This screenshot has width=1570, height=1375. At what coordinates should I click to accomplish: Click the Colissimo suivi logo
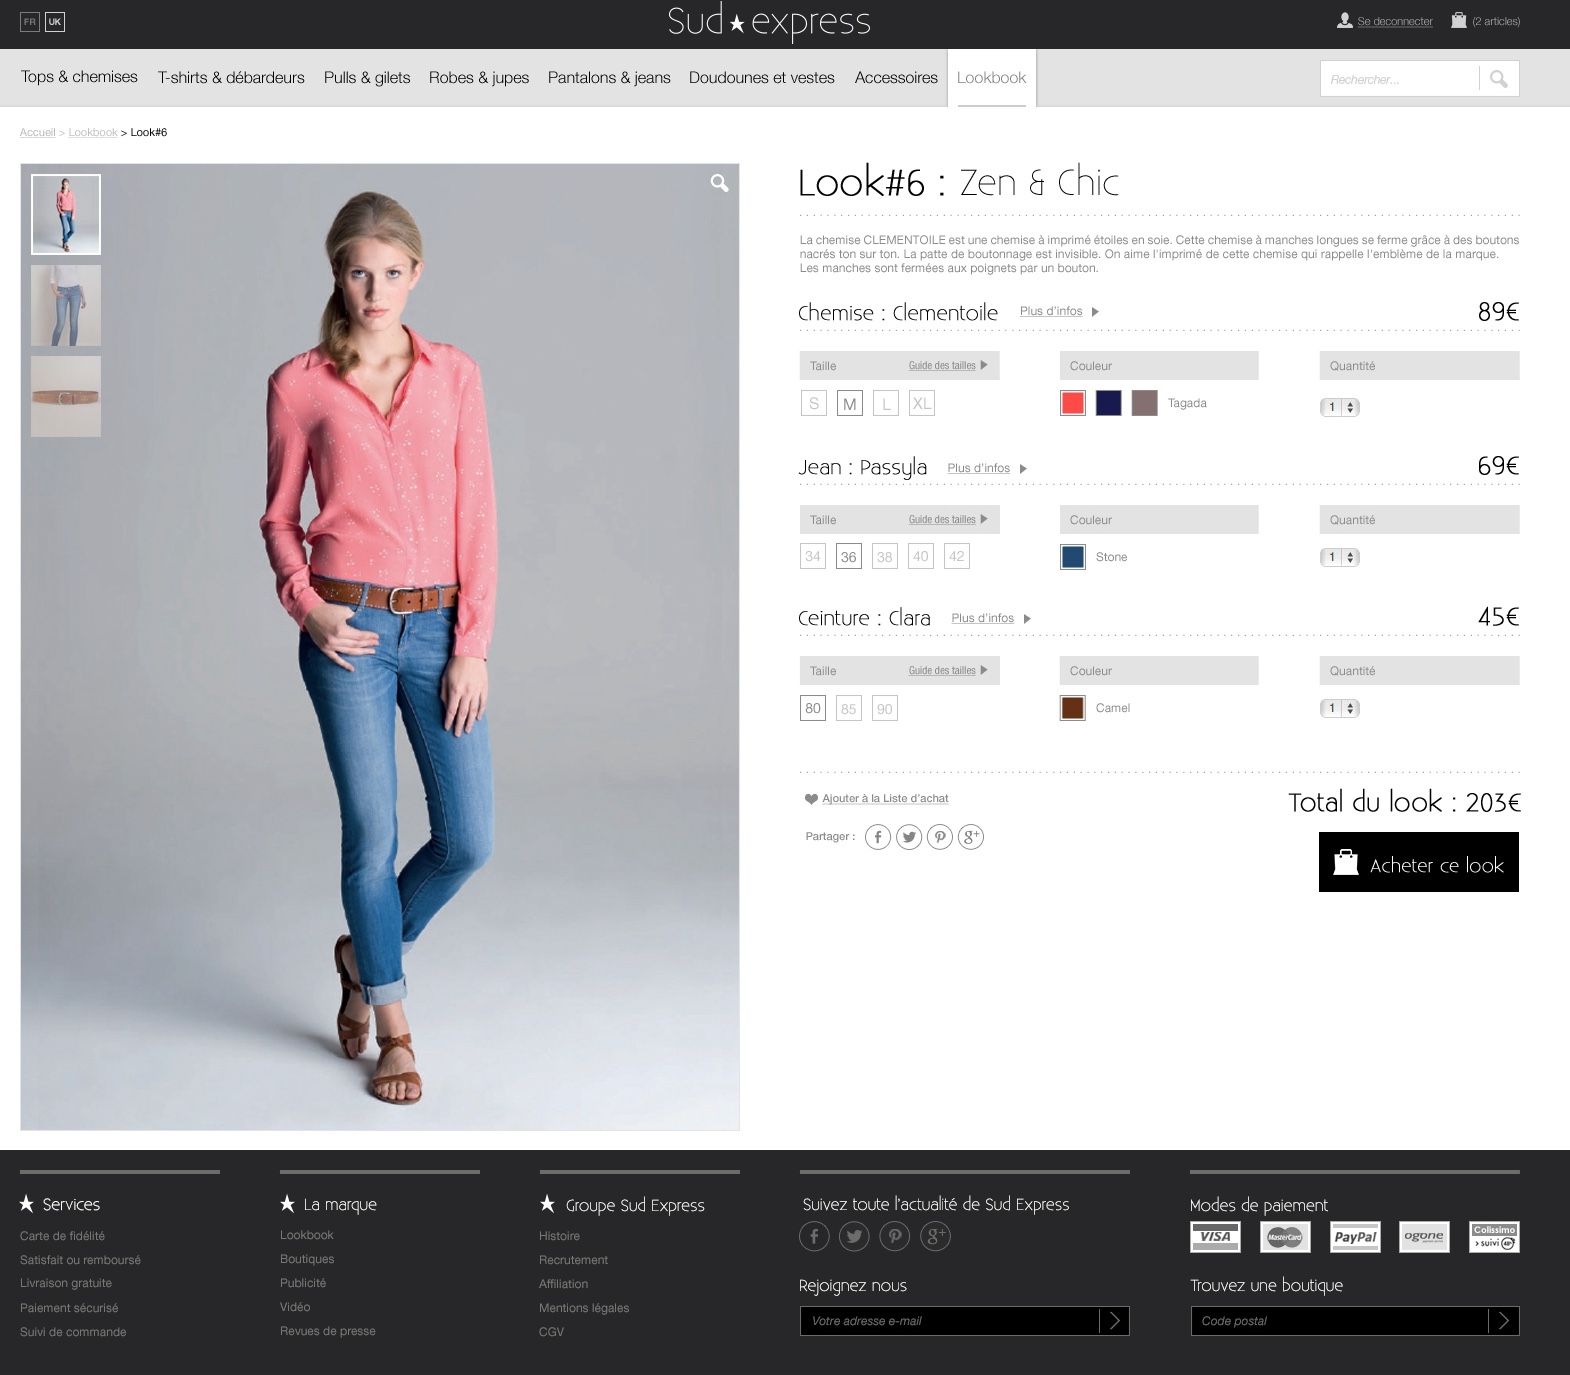(1494, 1237)
